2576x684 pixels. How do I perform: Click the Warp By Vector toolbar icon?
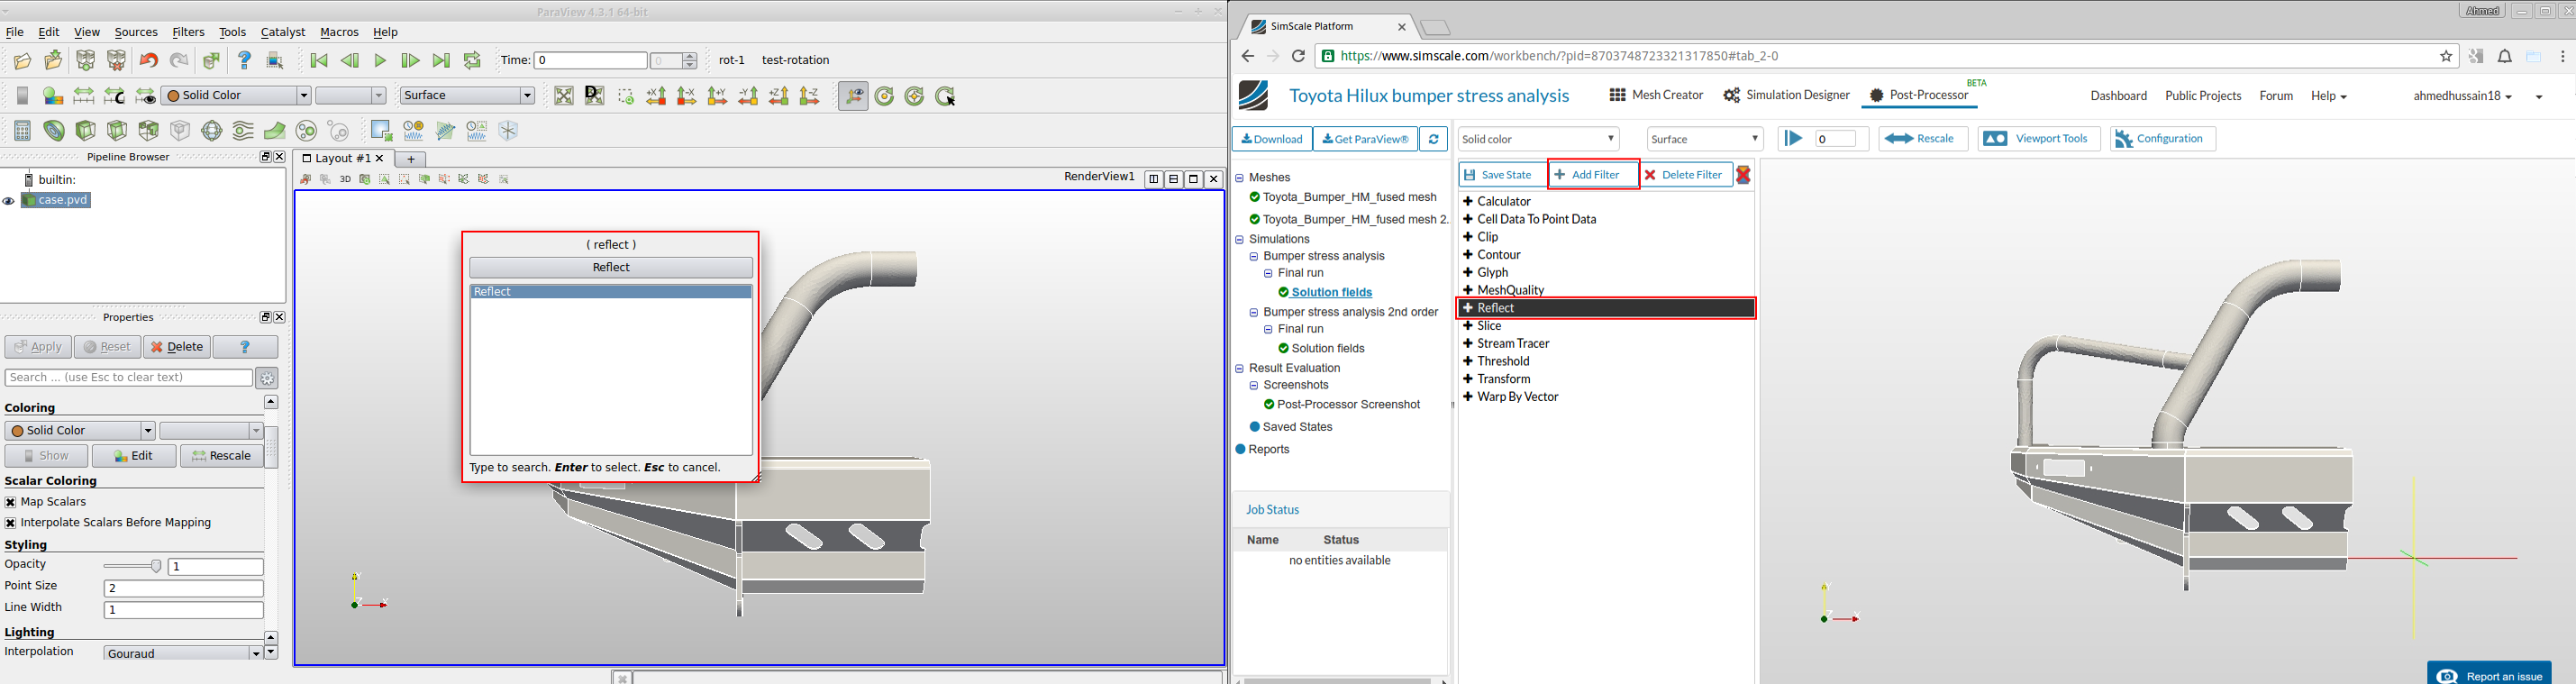pos(275,131)
